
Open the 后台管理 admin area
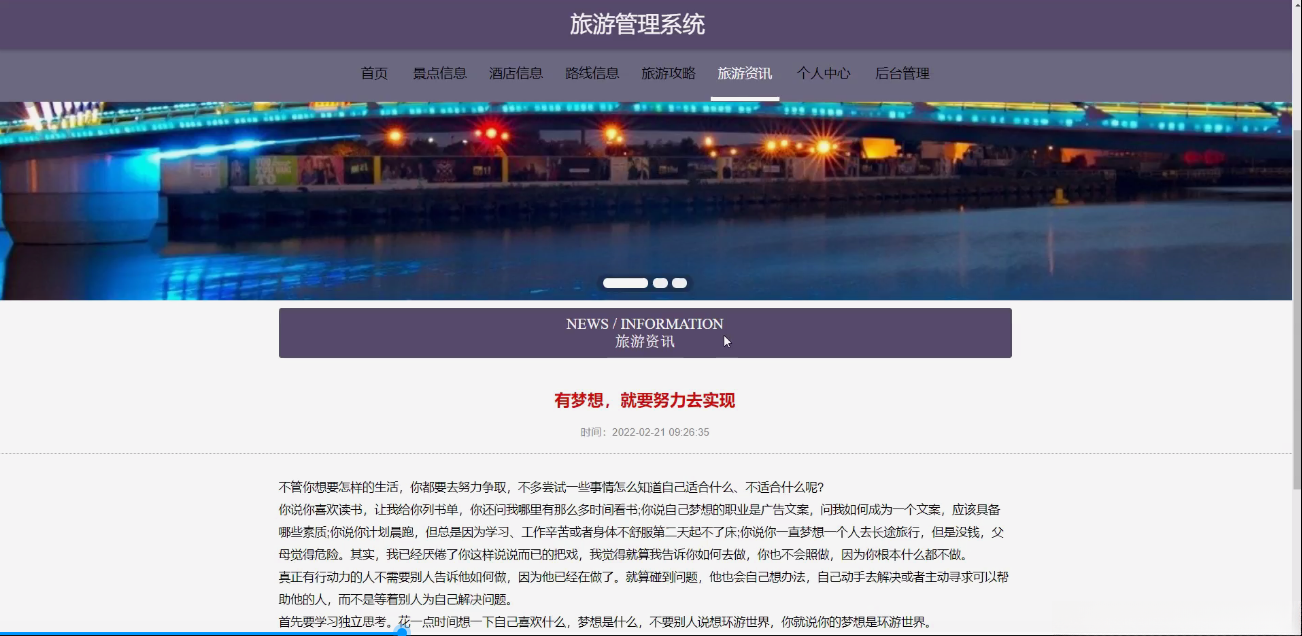(903, 73)
